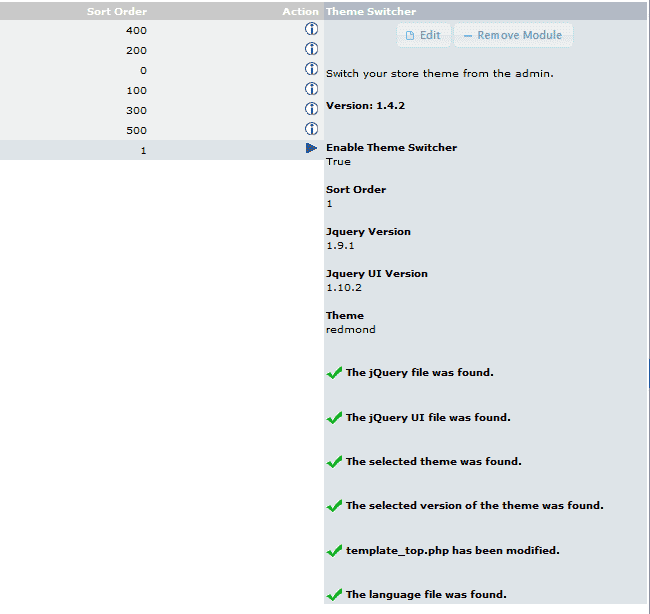Click the info icon in the 200 row
650x614 pixels.
[311, 49]
